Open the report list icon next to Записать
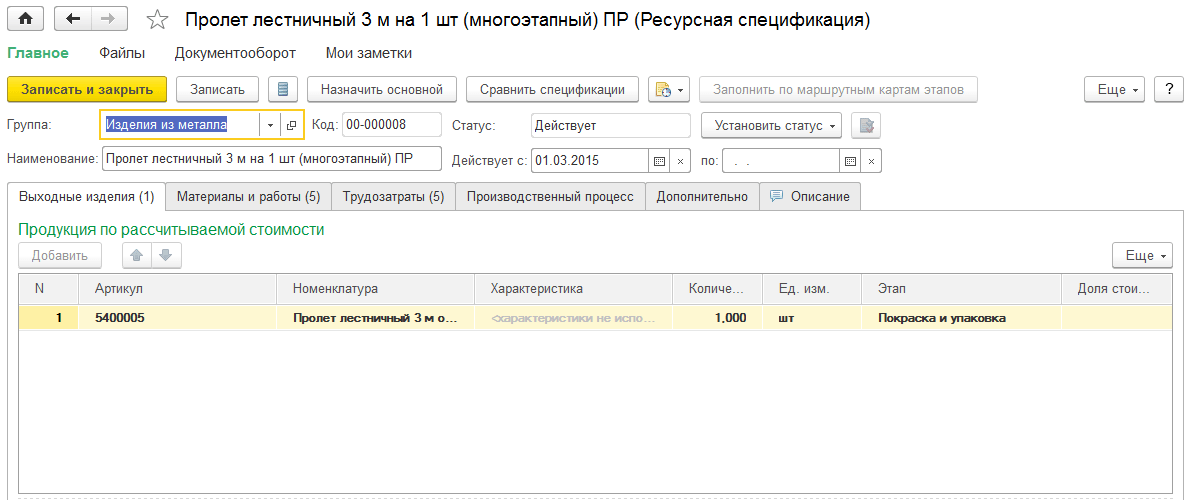Image resolution: width=1189 pixels, height=500 pixels. point(283,89)
